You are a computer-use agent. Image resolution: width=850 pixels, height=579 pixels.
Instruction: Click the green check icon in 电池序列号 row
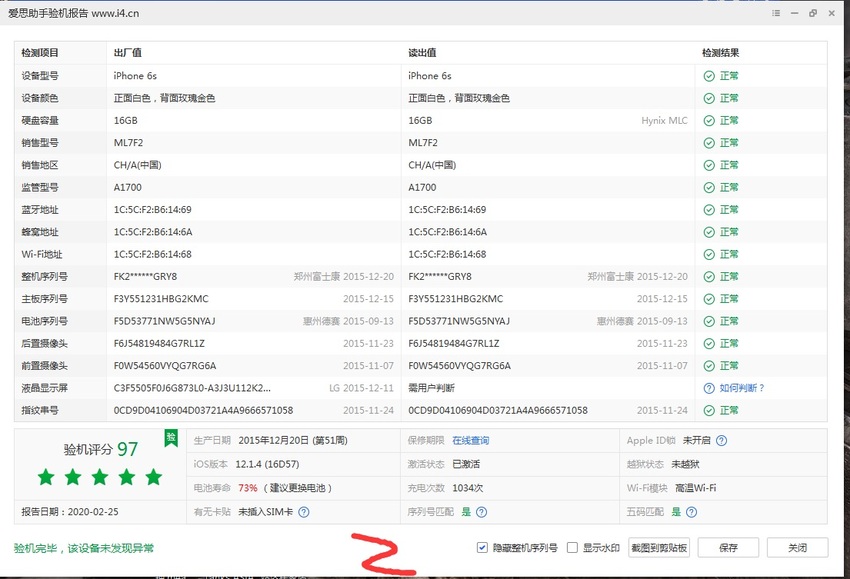point(709,321)
